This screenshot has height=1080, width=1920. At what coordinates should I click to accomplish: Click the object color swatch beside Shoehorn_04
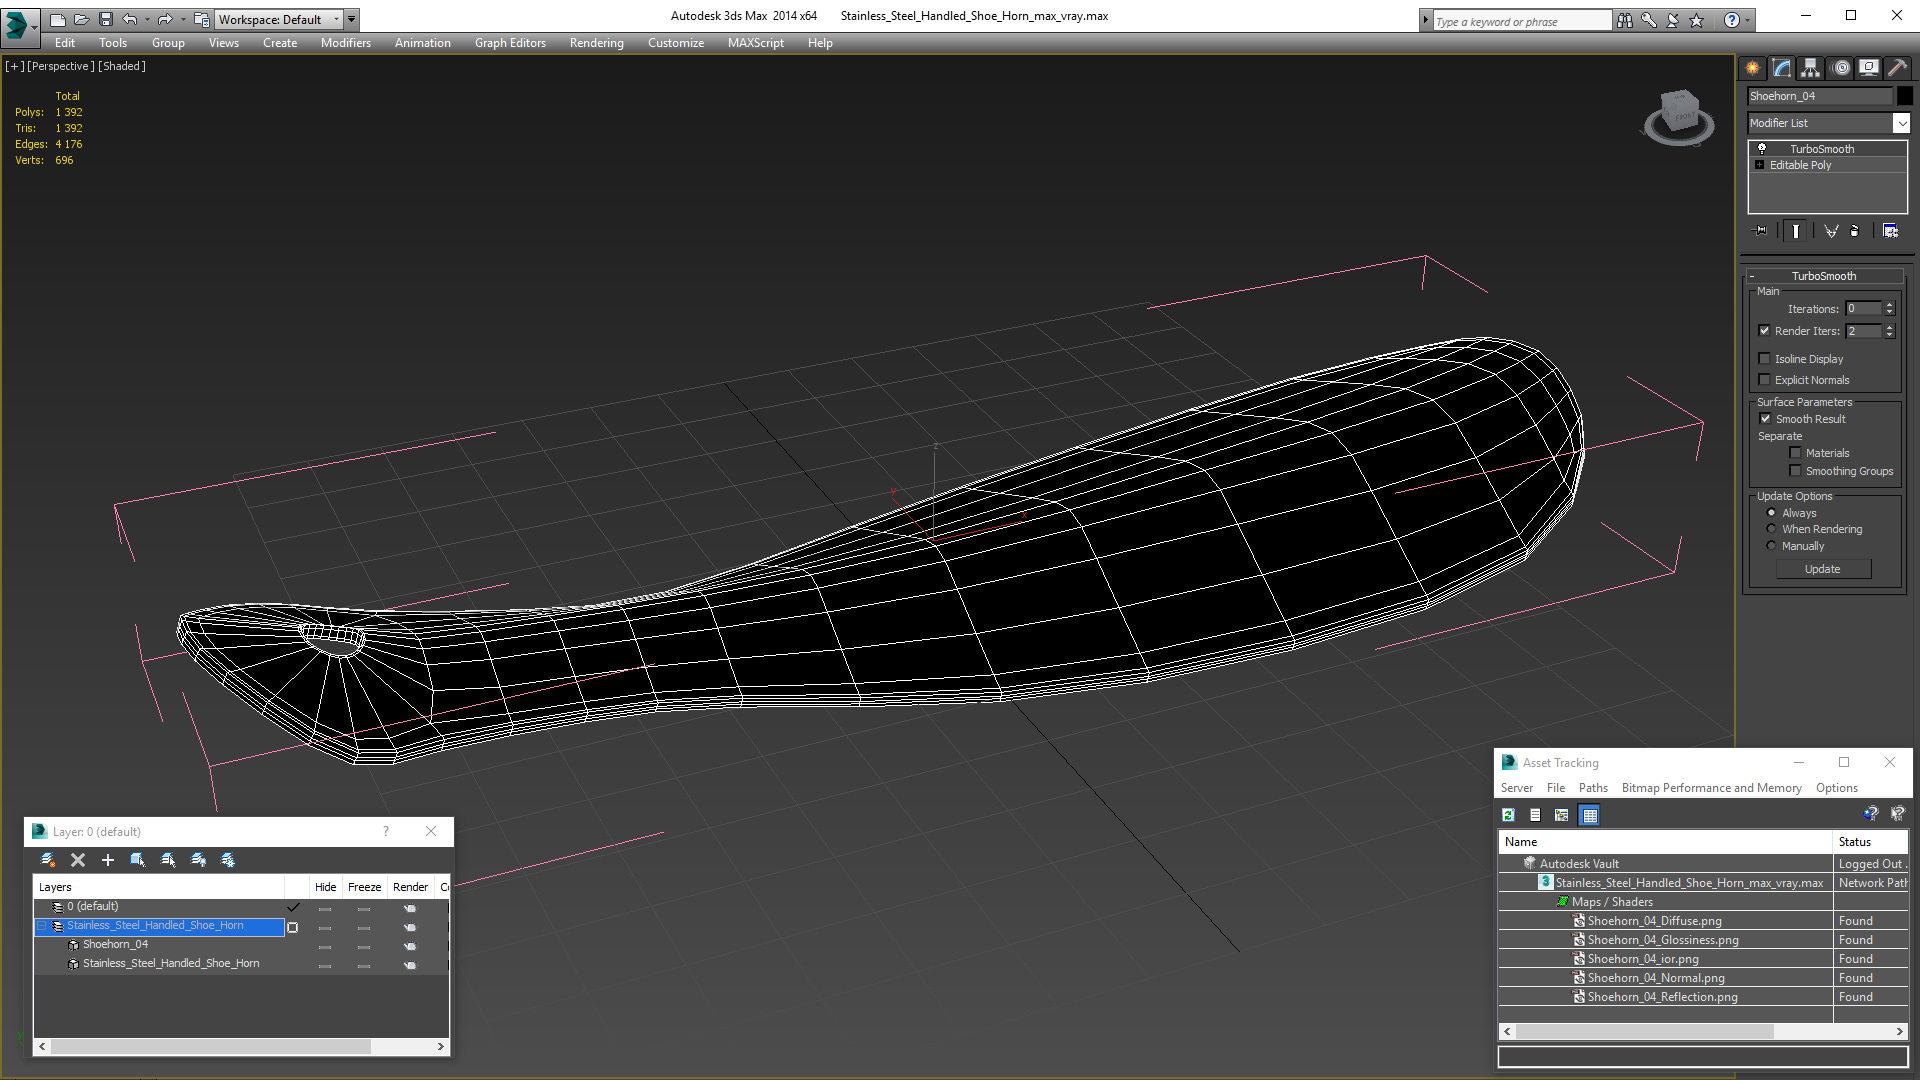(x=1905, y=96)
